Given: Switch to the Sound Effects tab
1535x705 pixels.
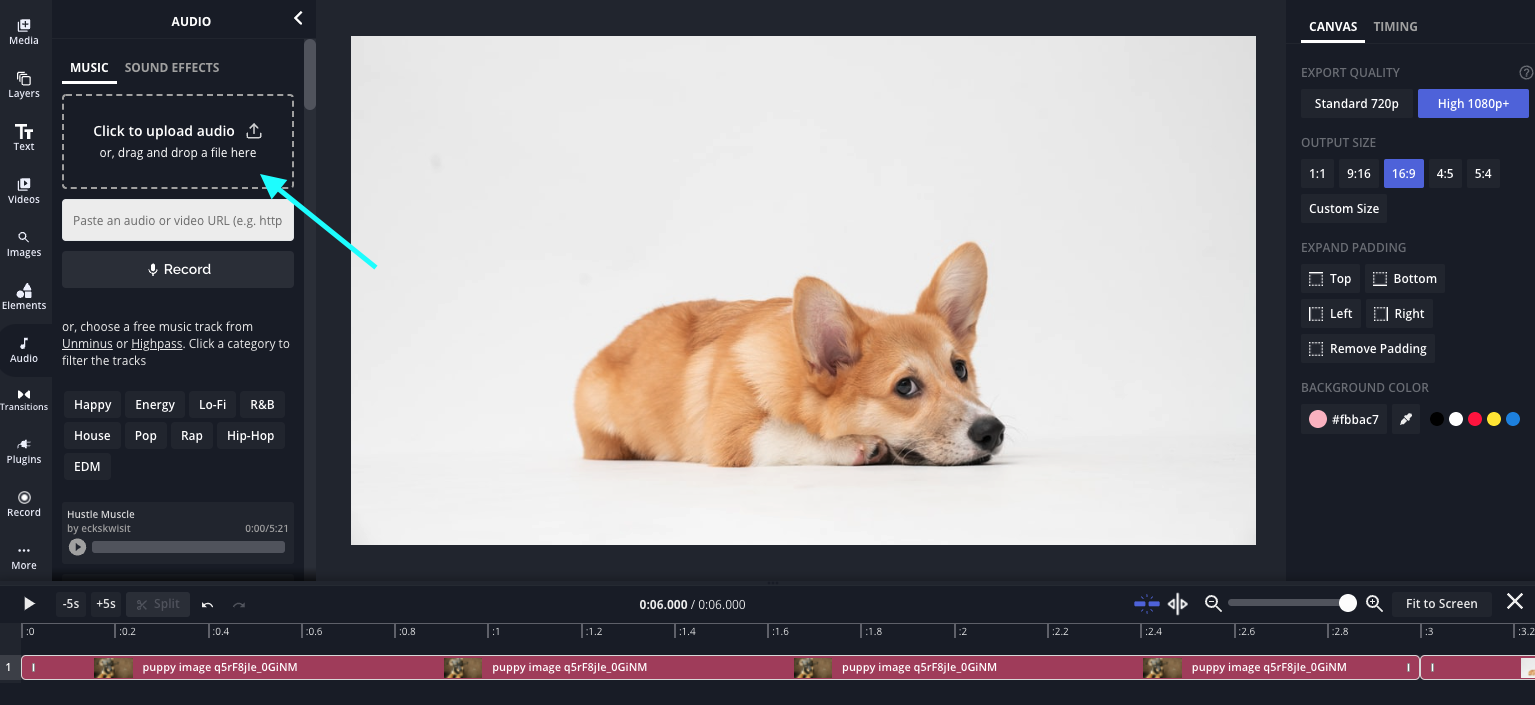Looking at the screenshot, I should point(172,68).
